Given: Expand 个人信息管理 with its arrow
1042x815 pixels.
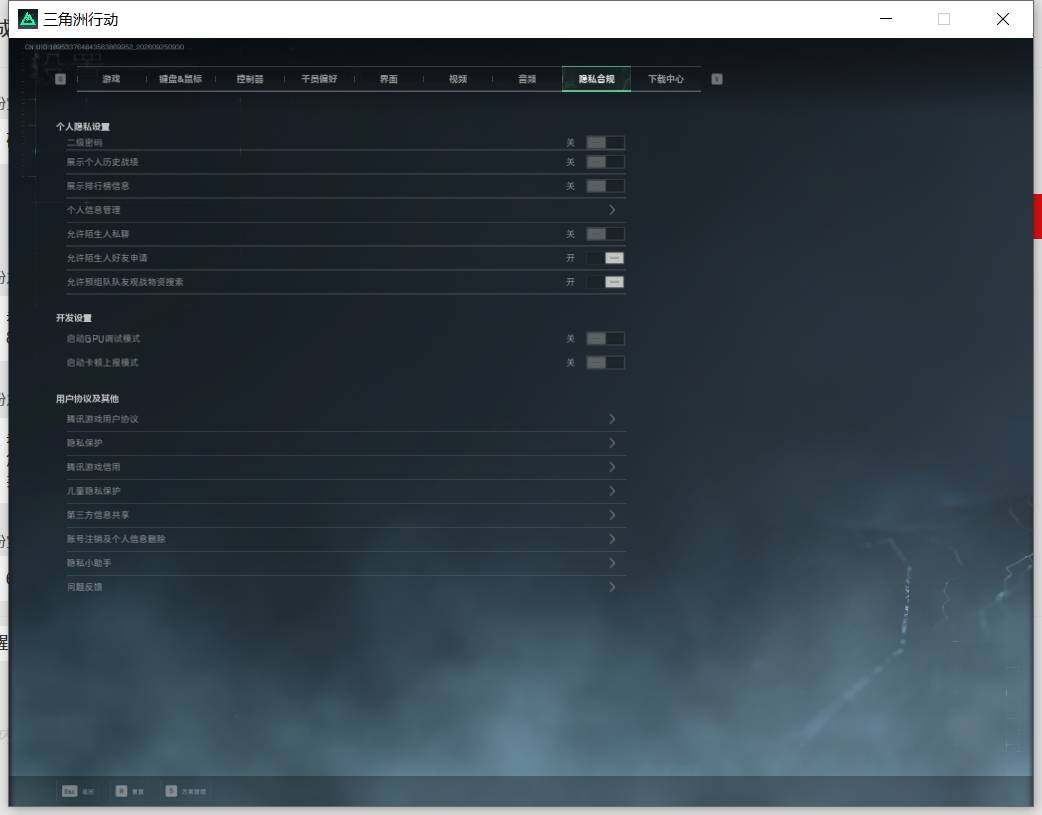Looking at the screenshot, I should [x=612, y=210].
